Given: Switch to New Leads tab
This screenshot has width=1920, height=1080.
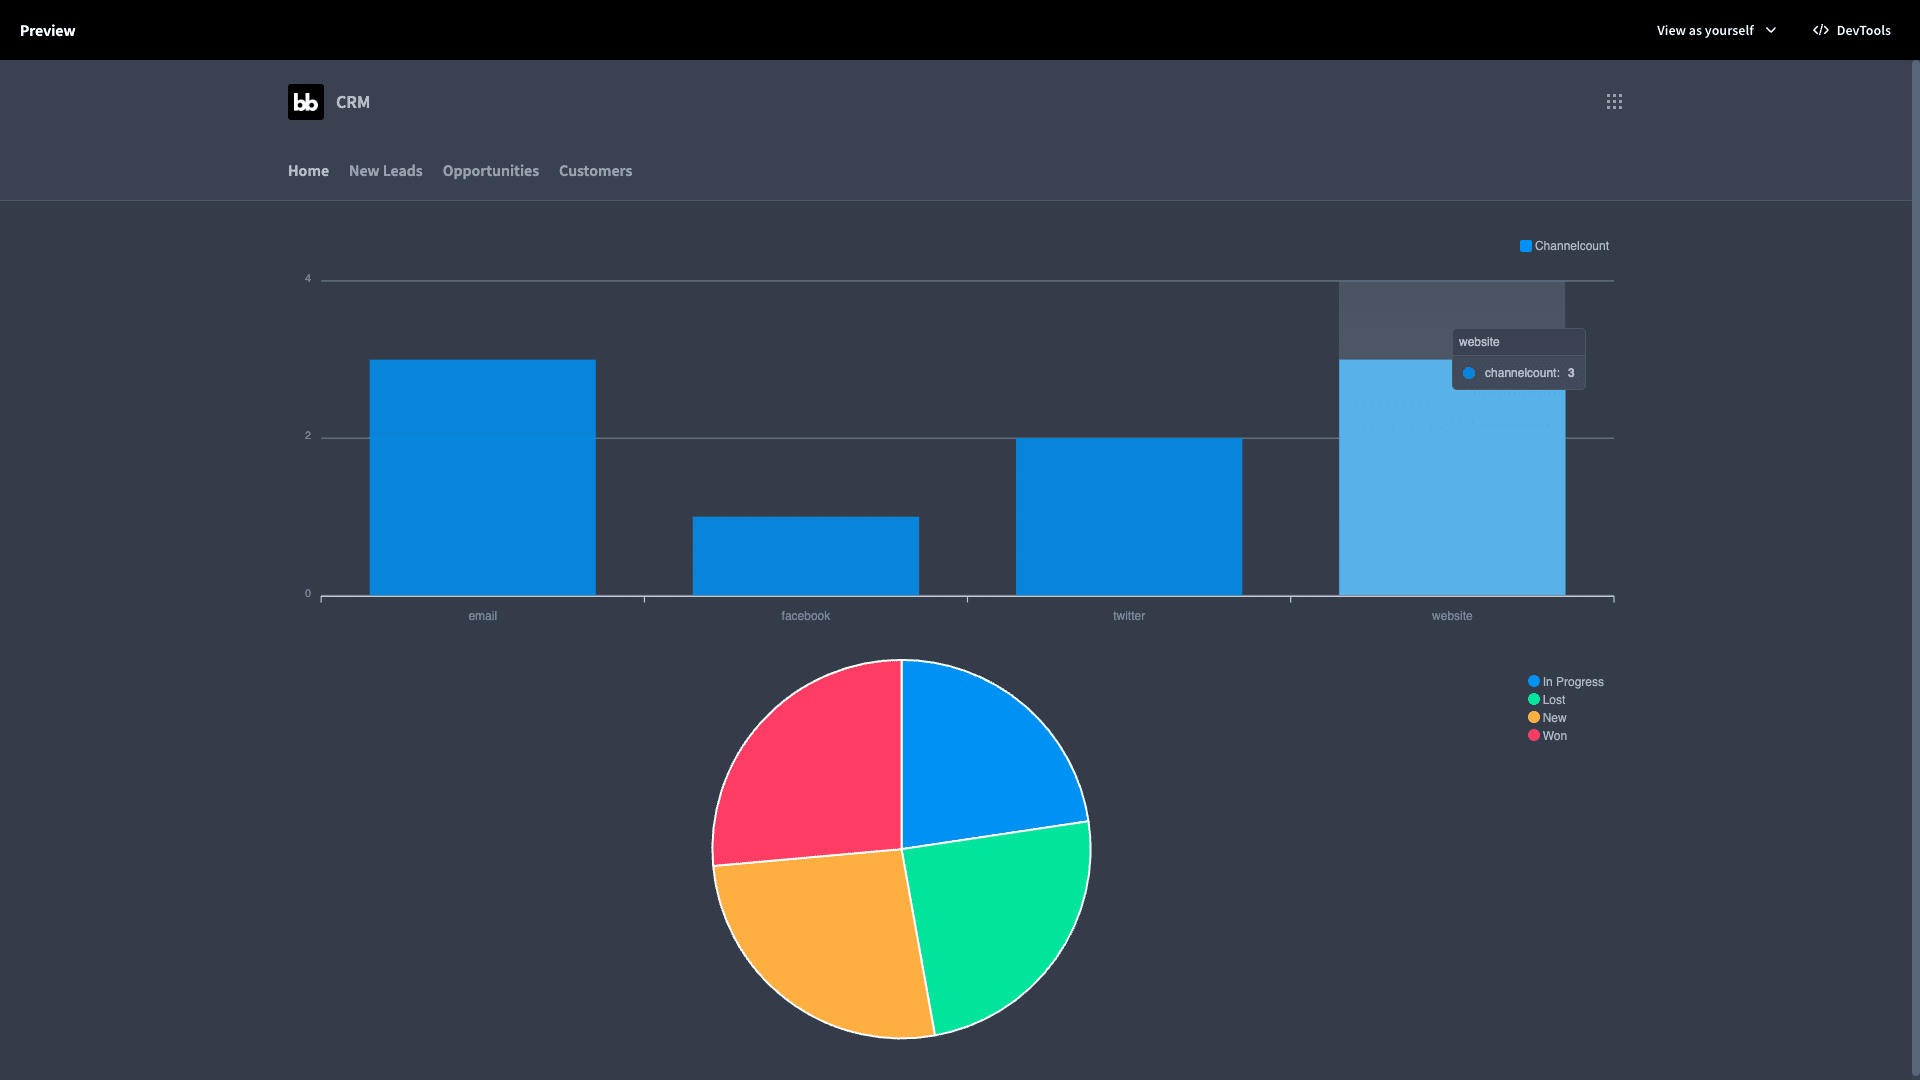Looking at the screenshot, I should (385, 171).
